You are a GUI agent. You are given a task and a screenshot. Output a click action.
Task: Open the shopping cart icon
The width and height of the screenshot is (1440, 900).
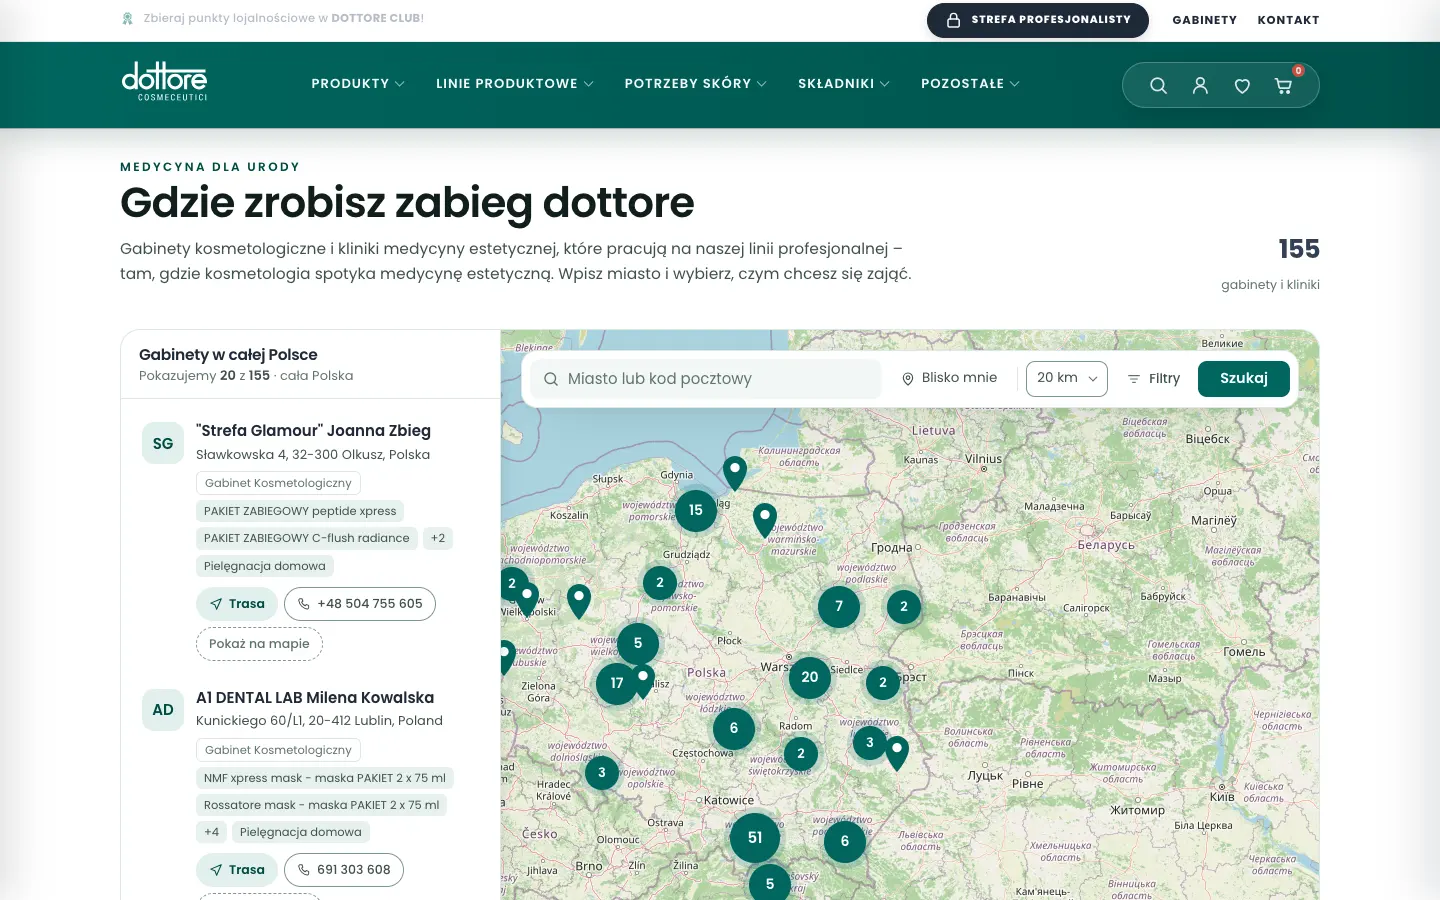click(1284, 86)
